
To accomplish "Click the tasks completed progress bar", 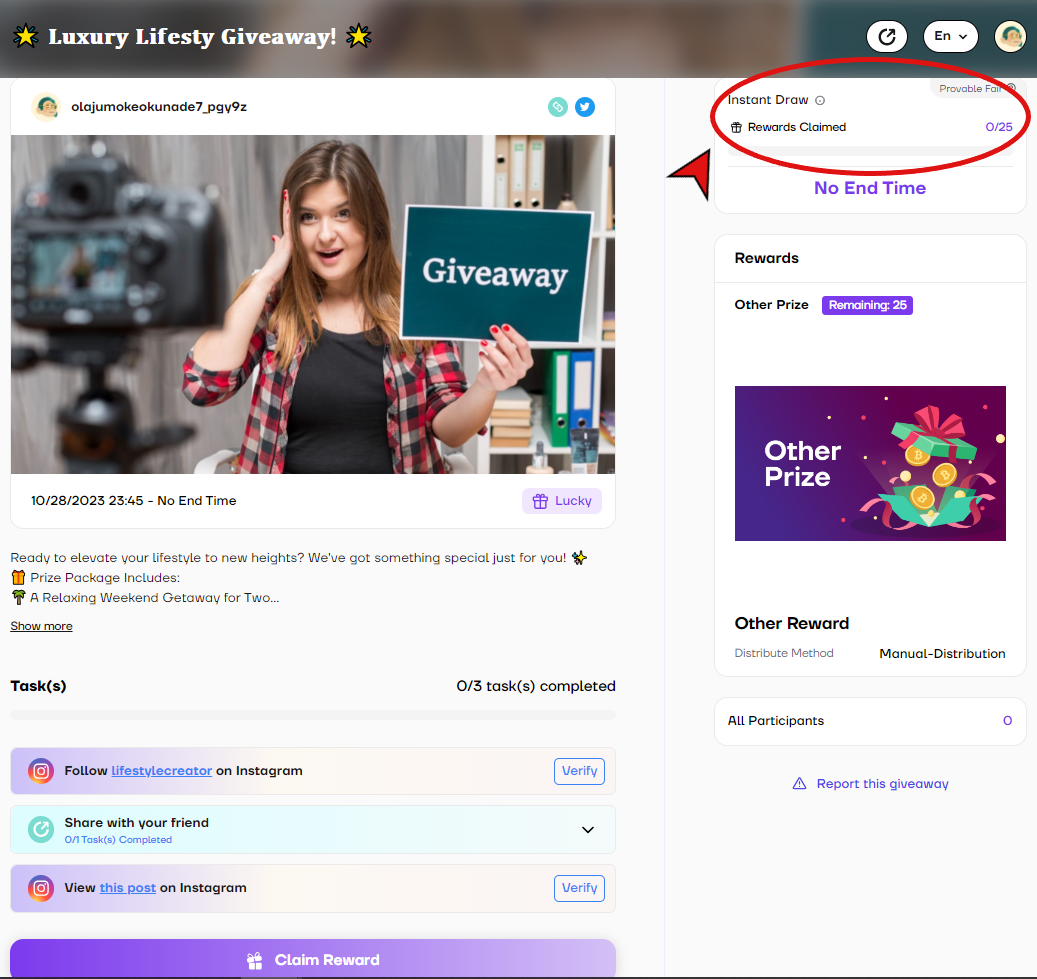I will point(313,715).
